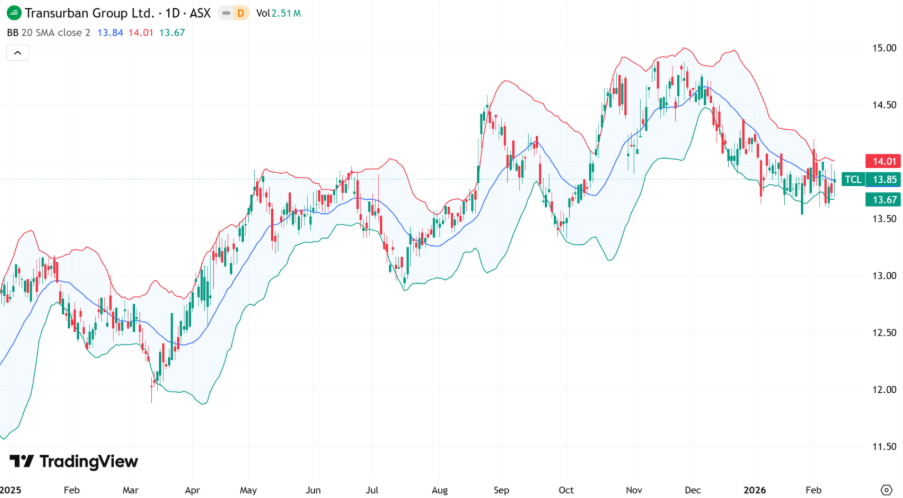
Task: Click the red 14.01 upper band label
Action: 882,161
